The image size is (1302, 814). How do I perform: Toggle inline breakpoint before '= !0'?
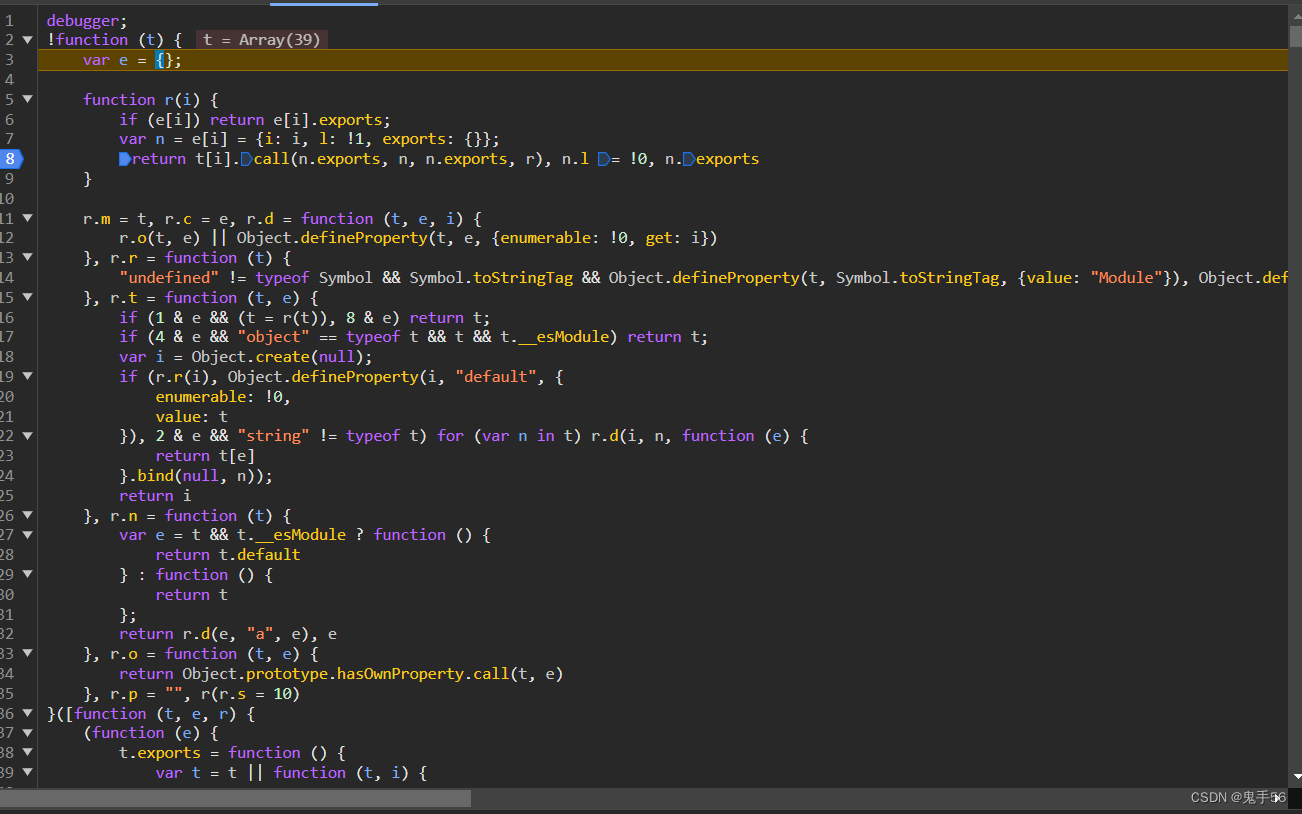coord(603,158)
